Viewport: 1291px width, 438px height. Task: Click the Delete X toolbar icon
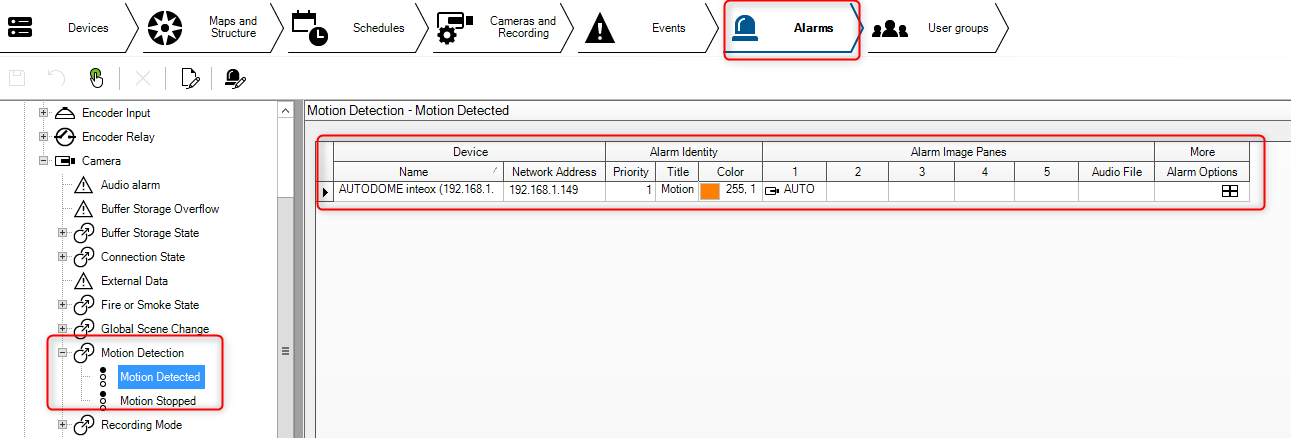[143, 78]
